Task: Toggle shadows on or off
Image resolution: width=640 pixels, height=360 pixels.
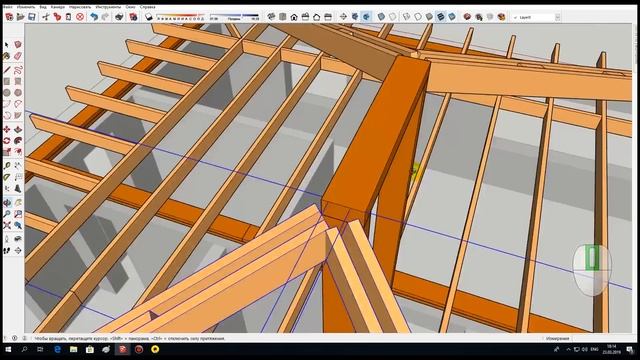Action: point(149,17)
